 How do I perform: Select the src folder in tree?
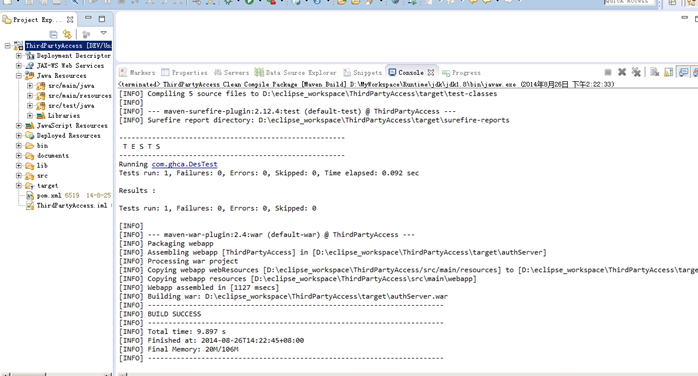pos(42,176)
